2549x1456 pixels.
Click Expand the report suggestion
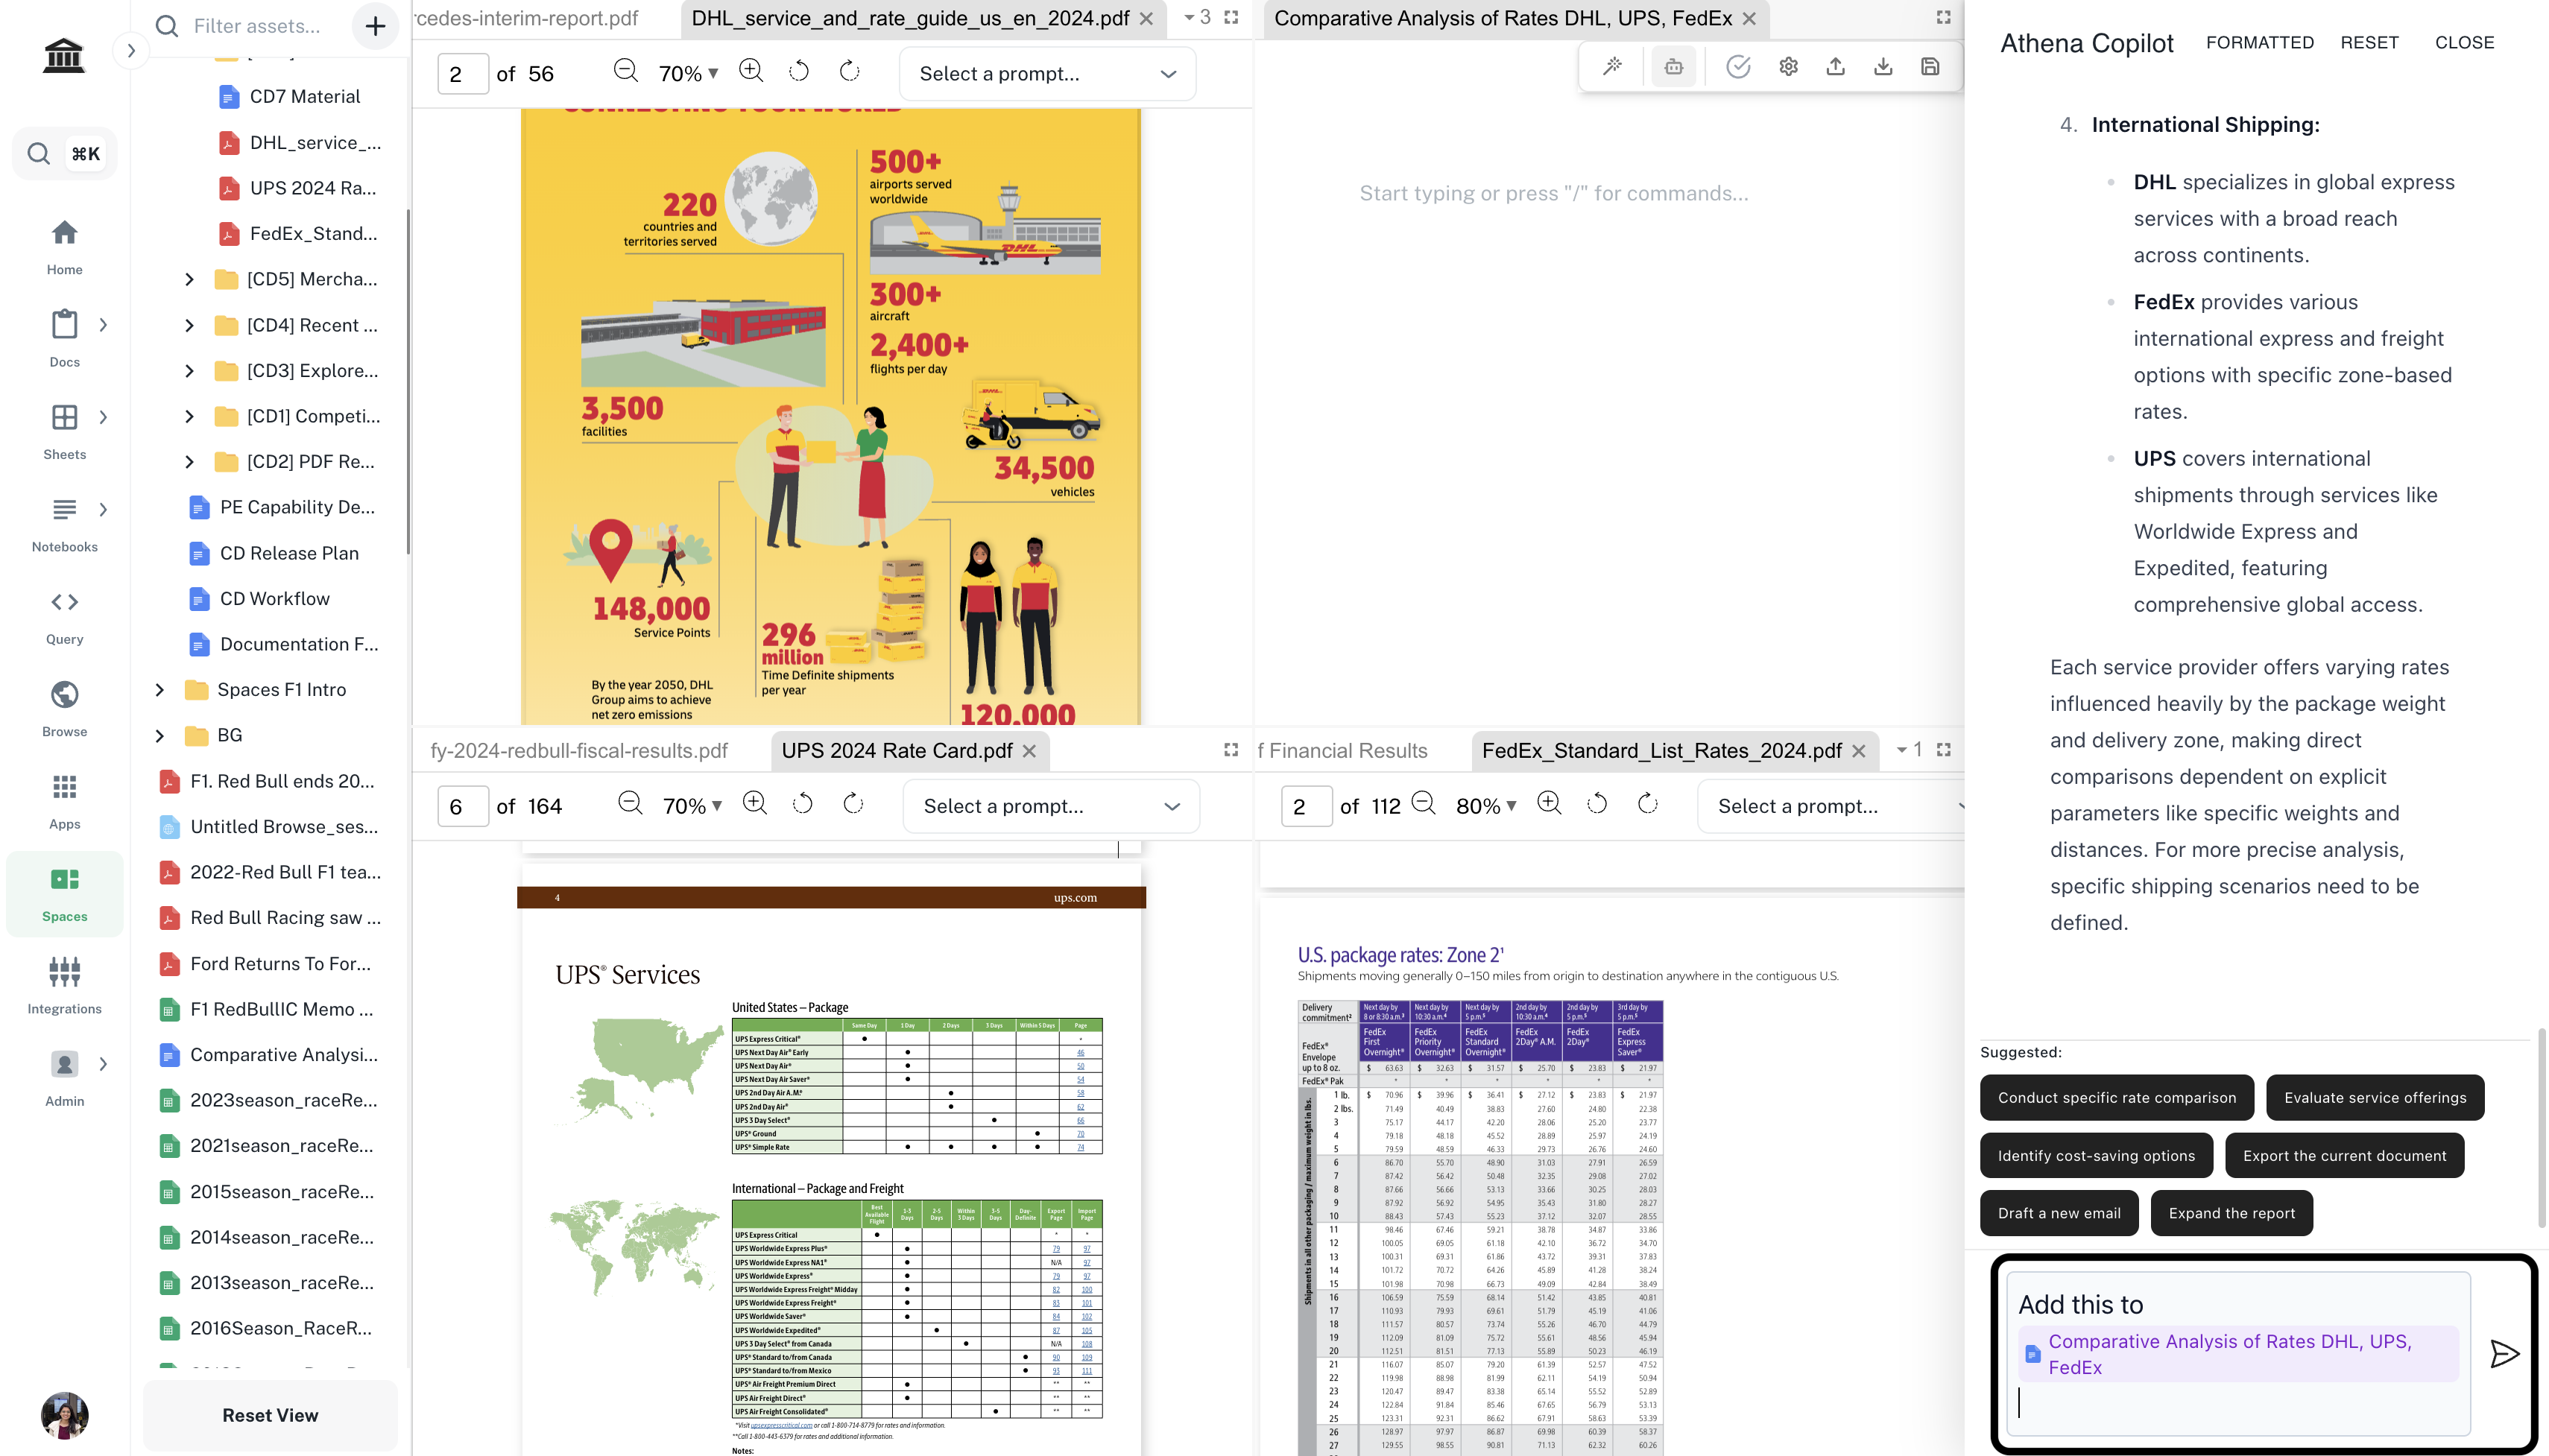coord(2231,1213)
